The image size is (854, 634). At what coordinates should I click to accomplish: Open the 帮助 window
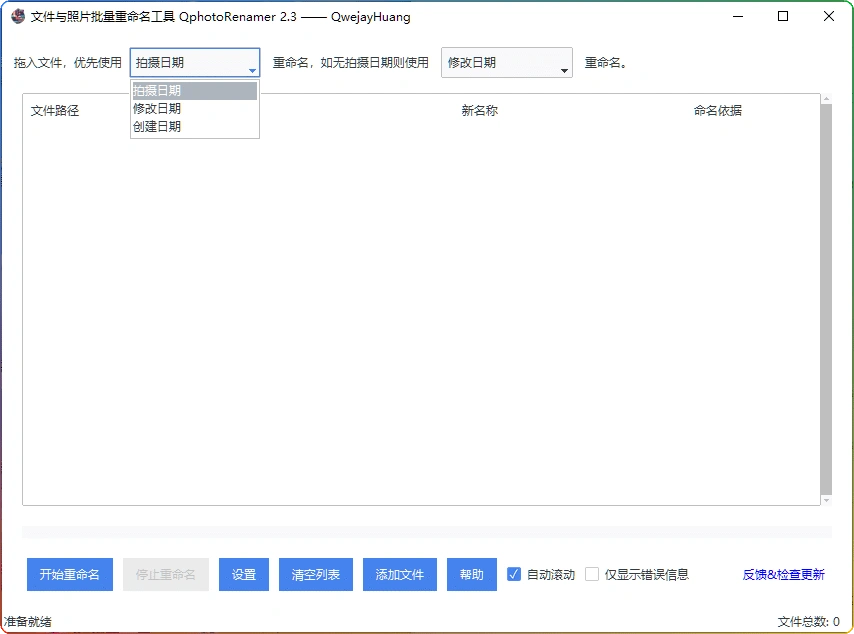[471, 574]
